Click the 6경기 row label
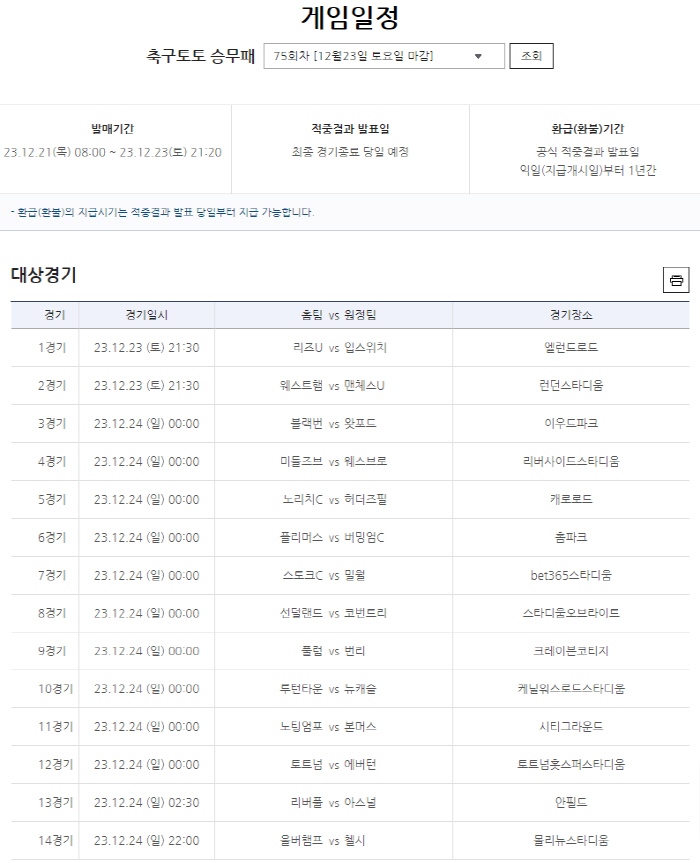700x863 pixels. click(52, 538)
